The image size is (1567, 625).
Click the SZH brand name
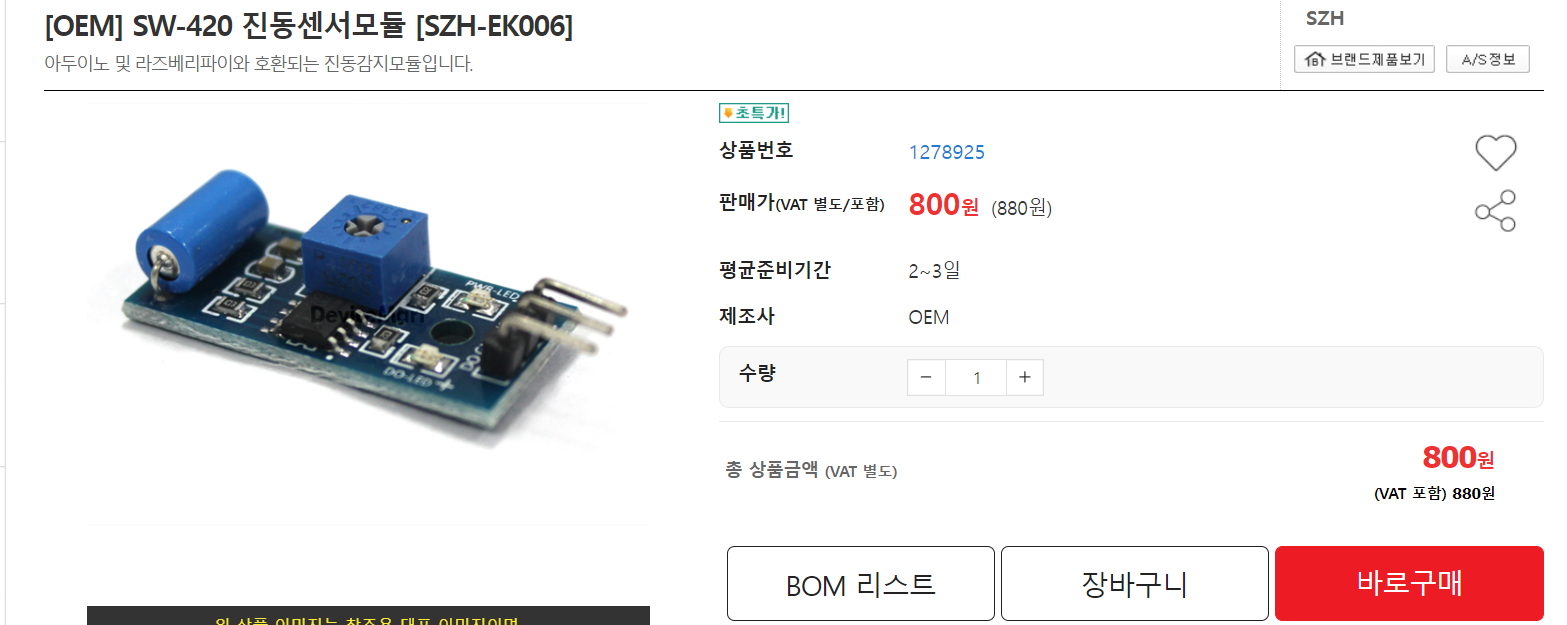[x=1325, y=19]
